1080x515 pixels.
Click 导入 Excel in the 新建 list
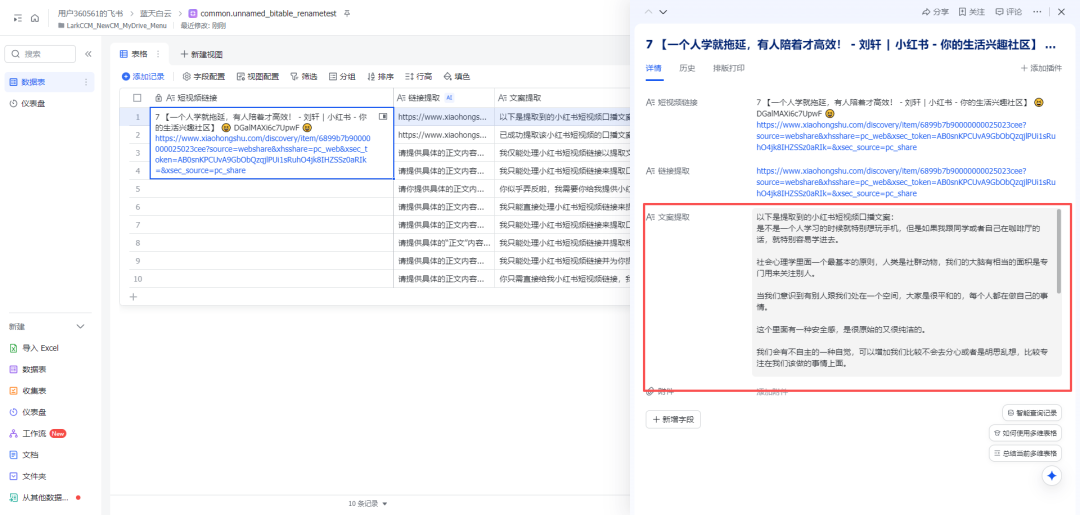tap(34, 348)
